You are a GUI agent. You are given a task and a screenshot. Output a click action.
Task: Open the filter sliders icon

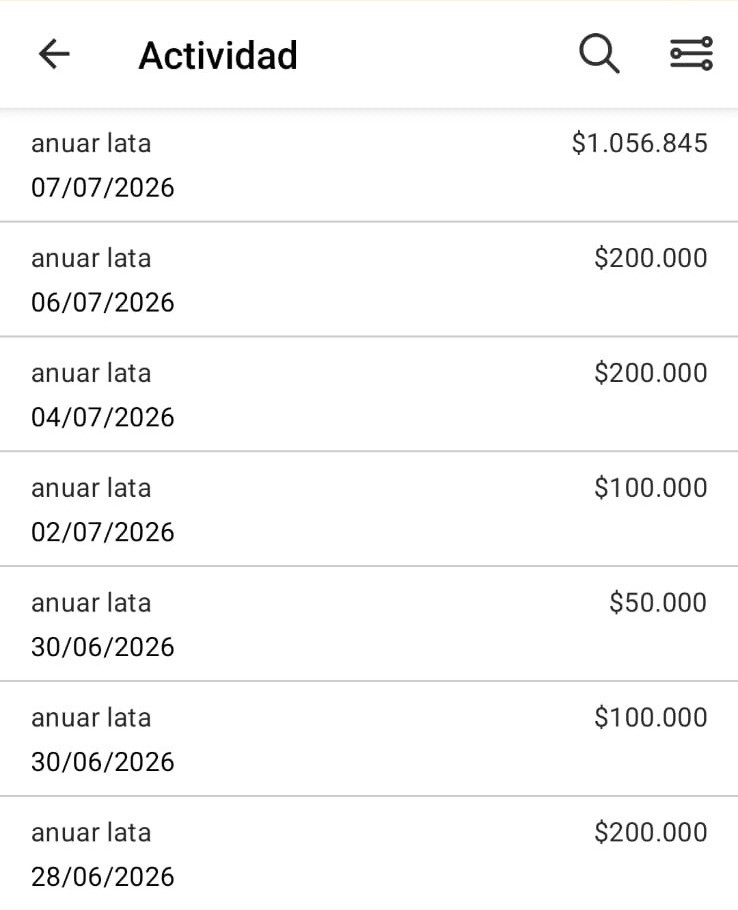point(691,54)
